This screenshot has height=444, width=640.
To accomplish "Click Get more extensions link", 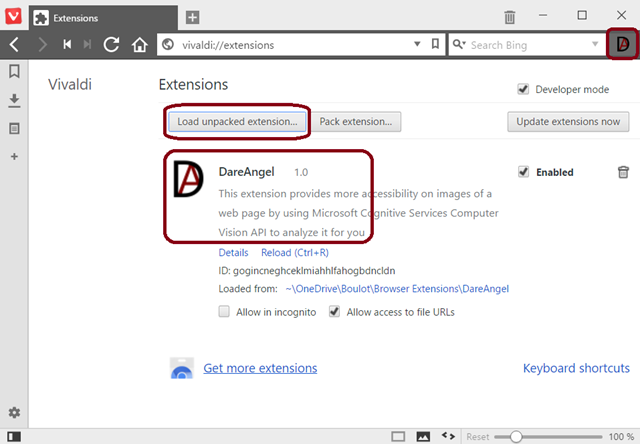I will point(260,368).
